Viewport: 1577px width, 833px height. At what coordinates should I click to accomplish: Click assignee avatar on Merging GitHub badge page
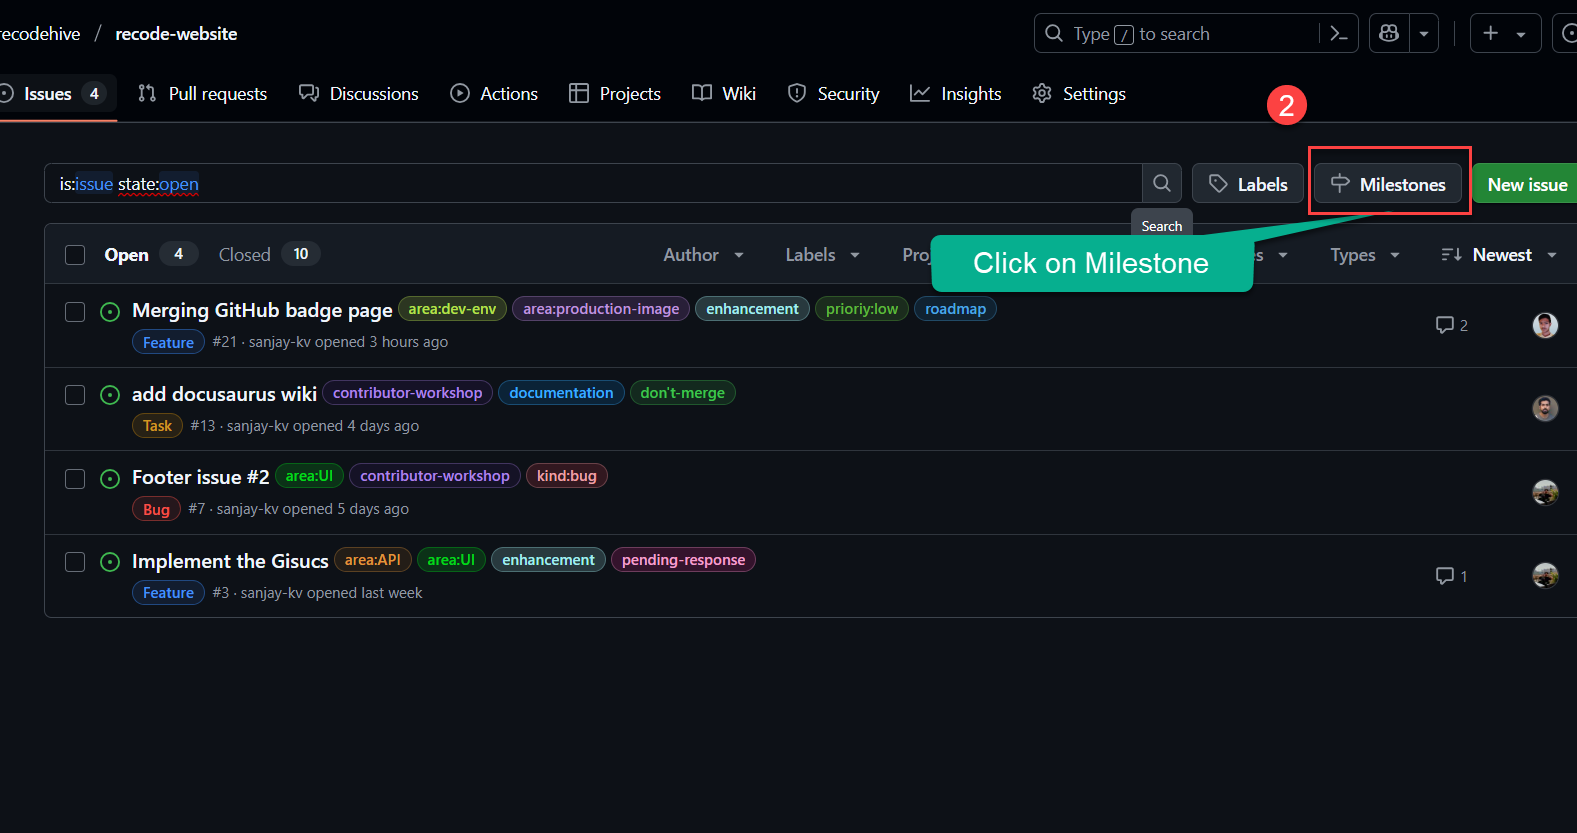1545,325
